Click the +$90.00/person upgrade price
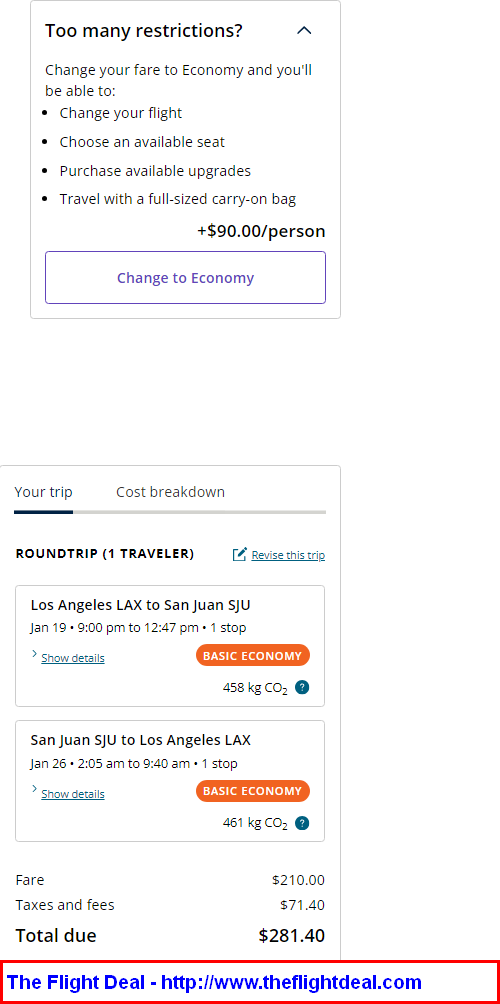Screen dimensions: 500x1004 [261, 231]
